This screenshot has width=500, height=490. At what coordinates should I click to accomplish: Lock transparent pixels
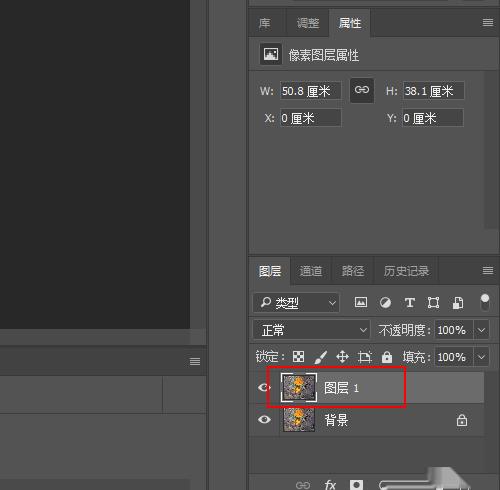298,357
